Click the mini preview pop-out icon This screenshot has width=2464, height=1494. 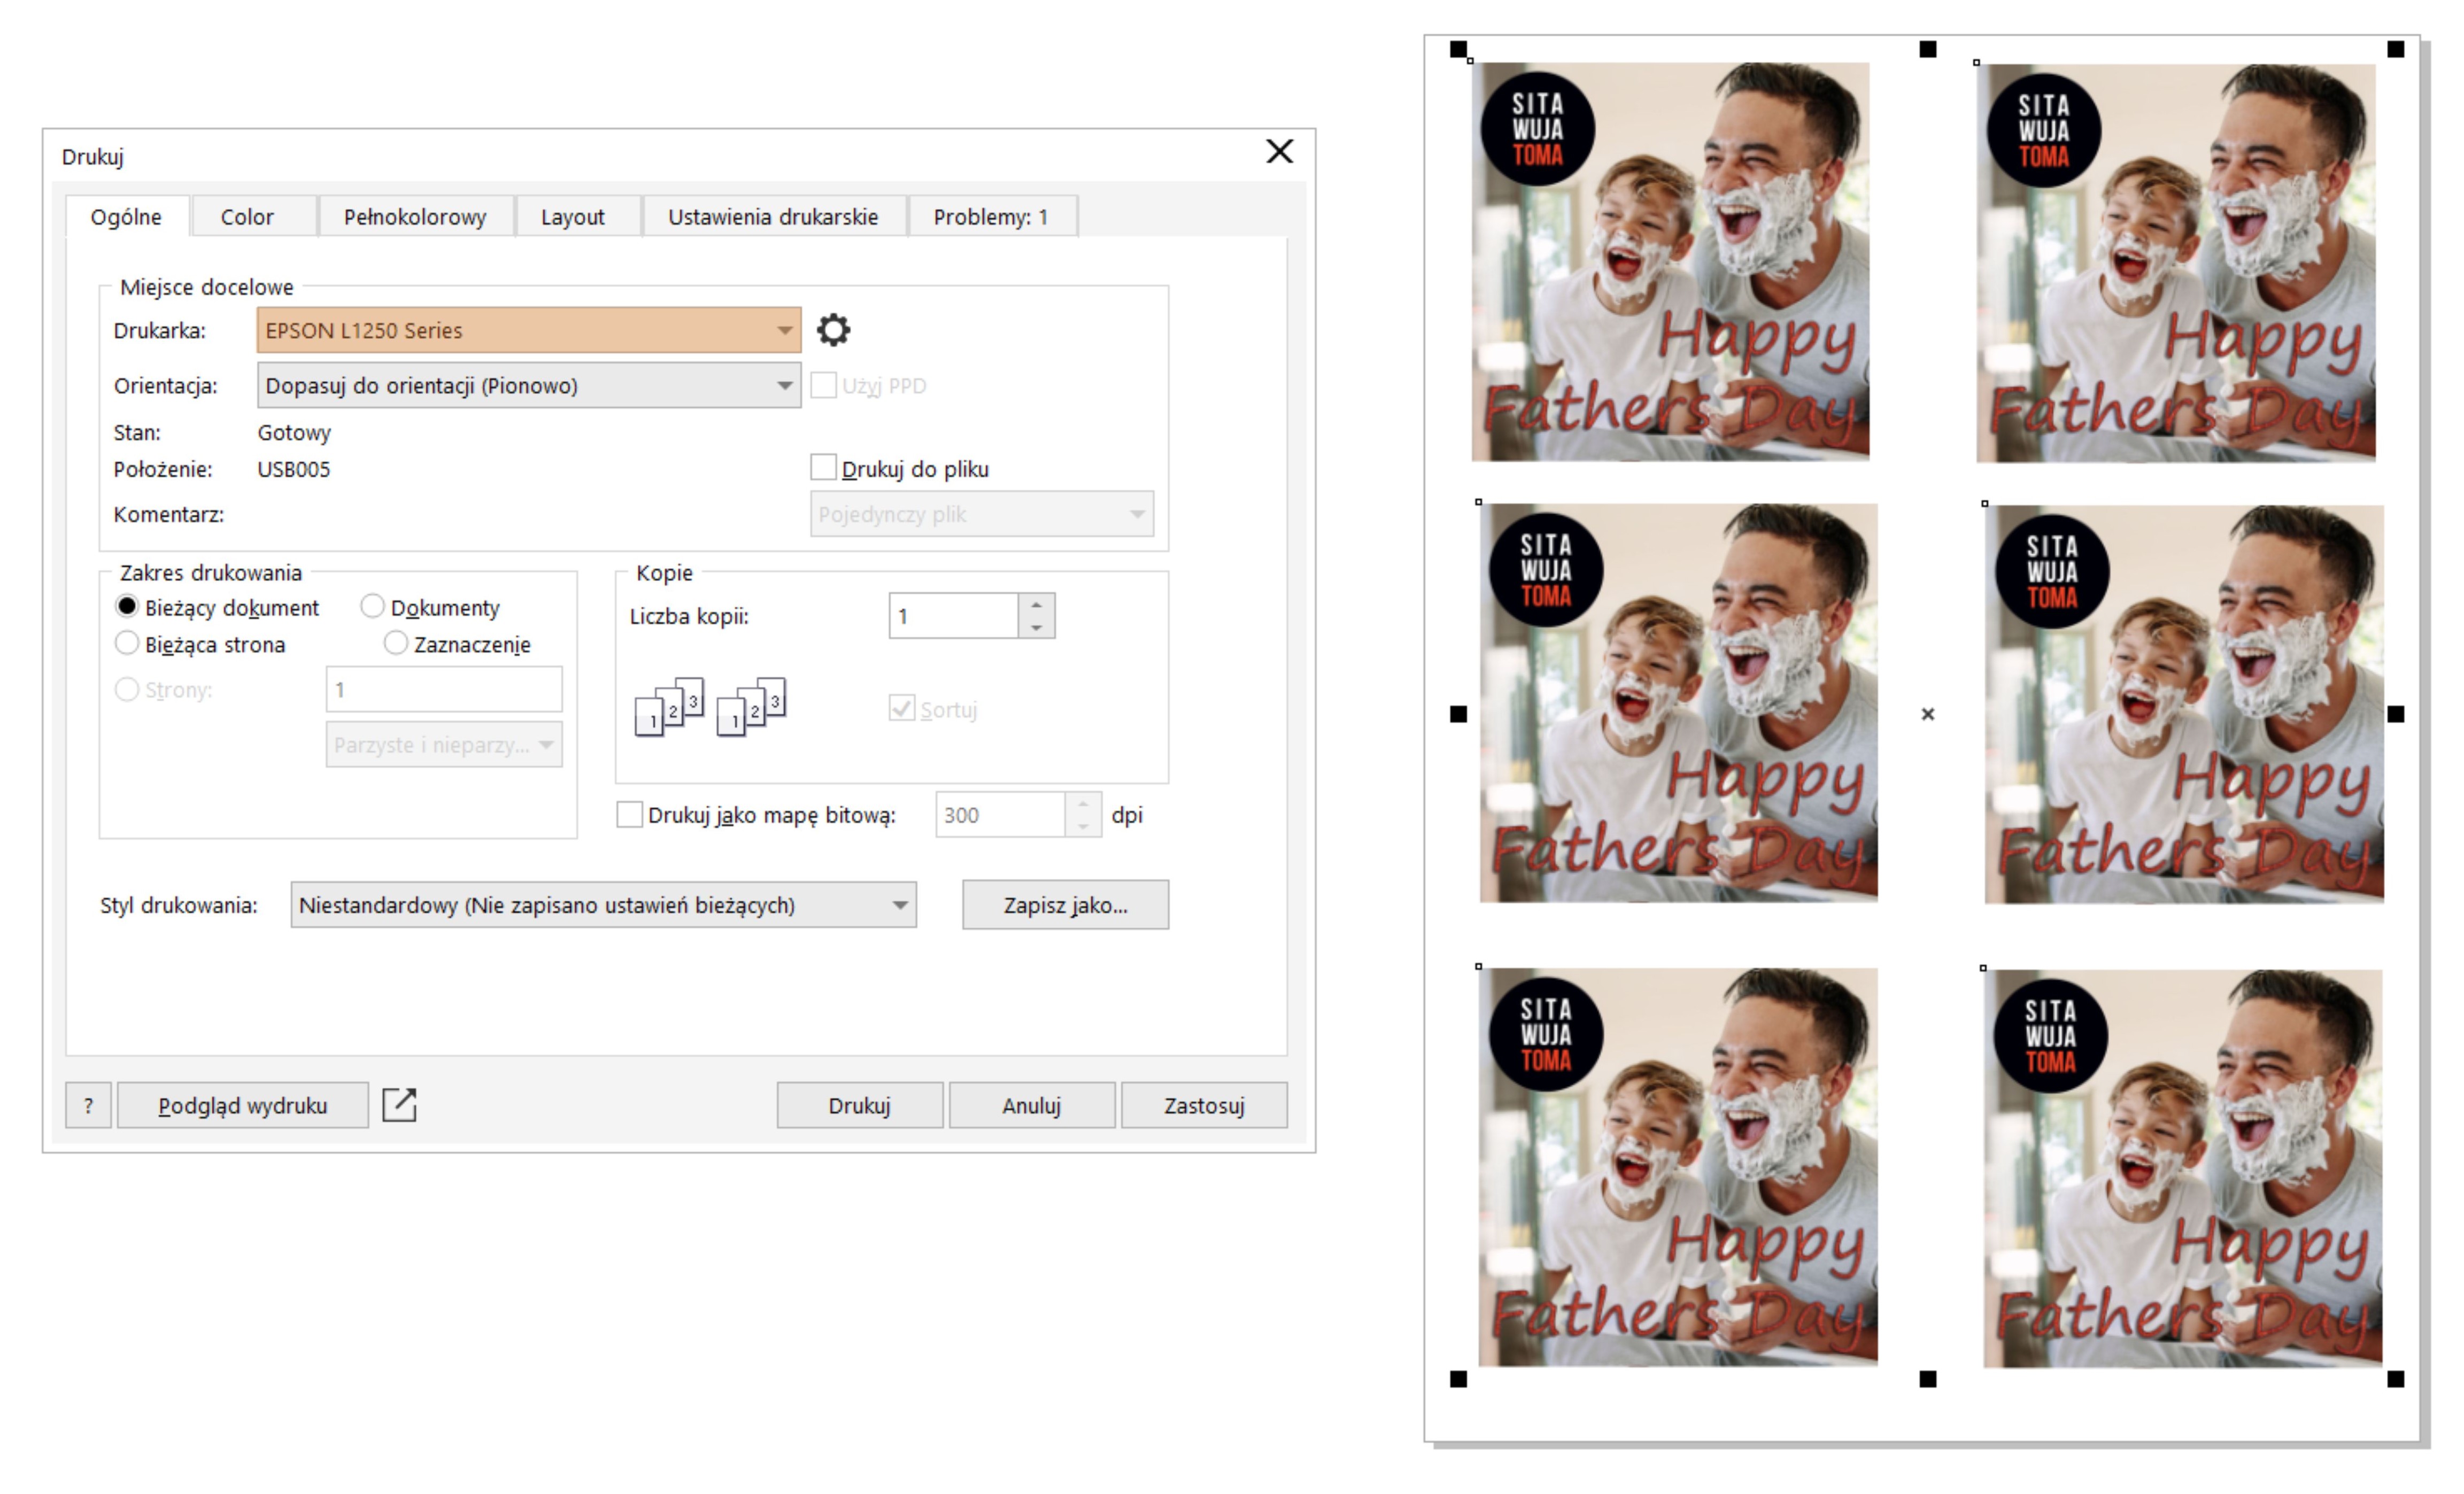click(399, 1105)
